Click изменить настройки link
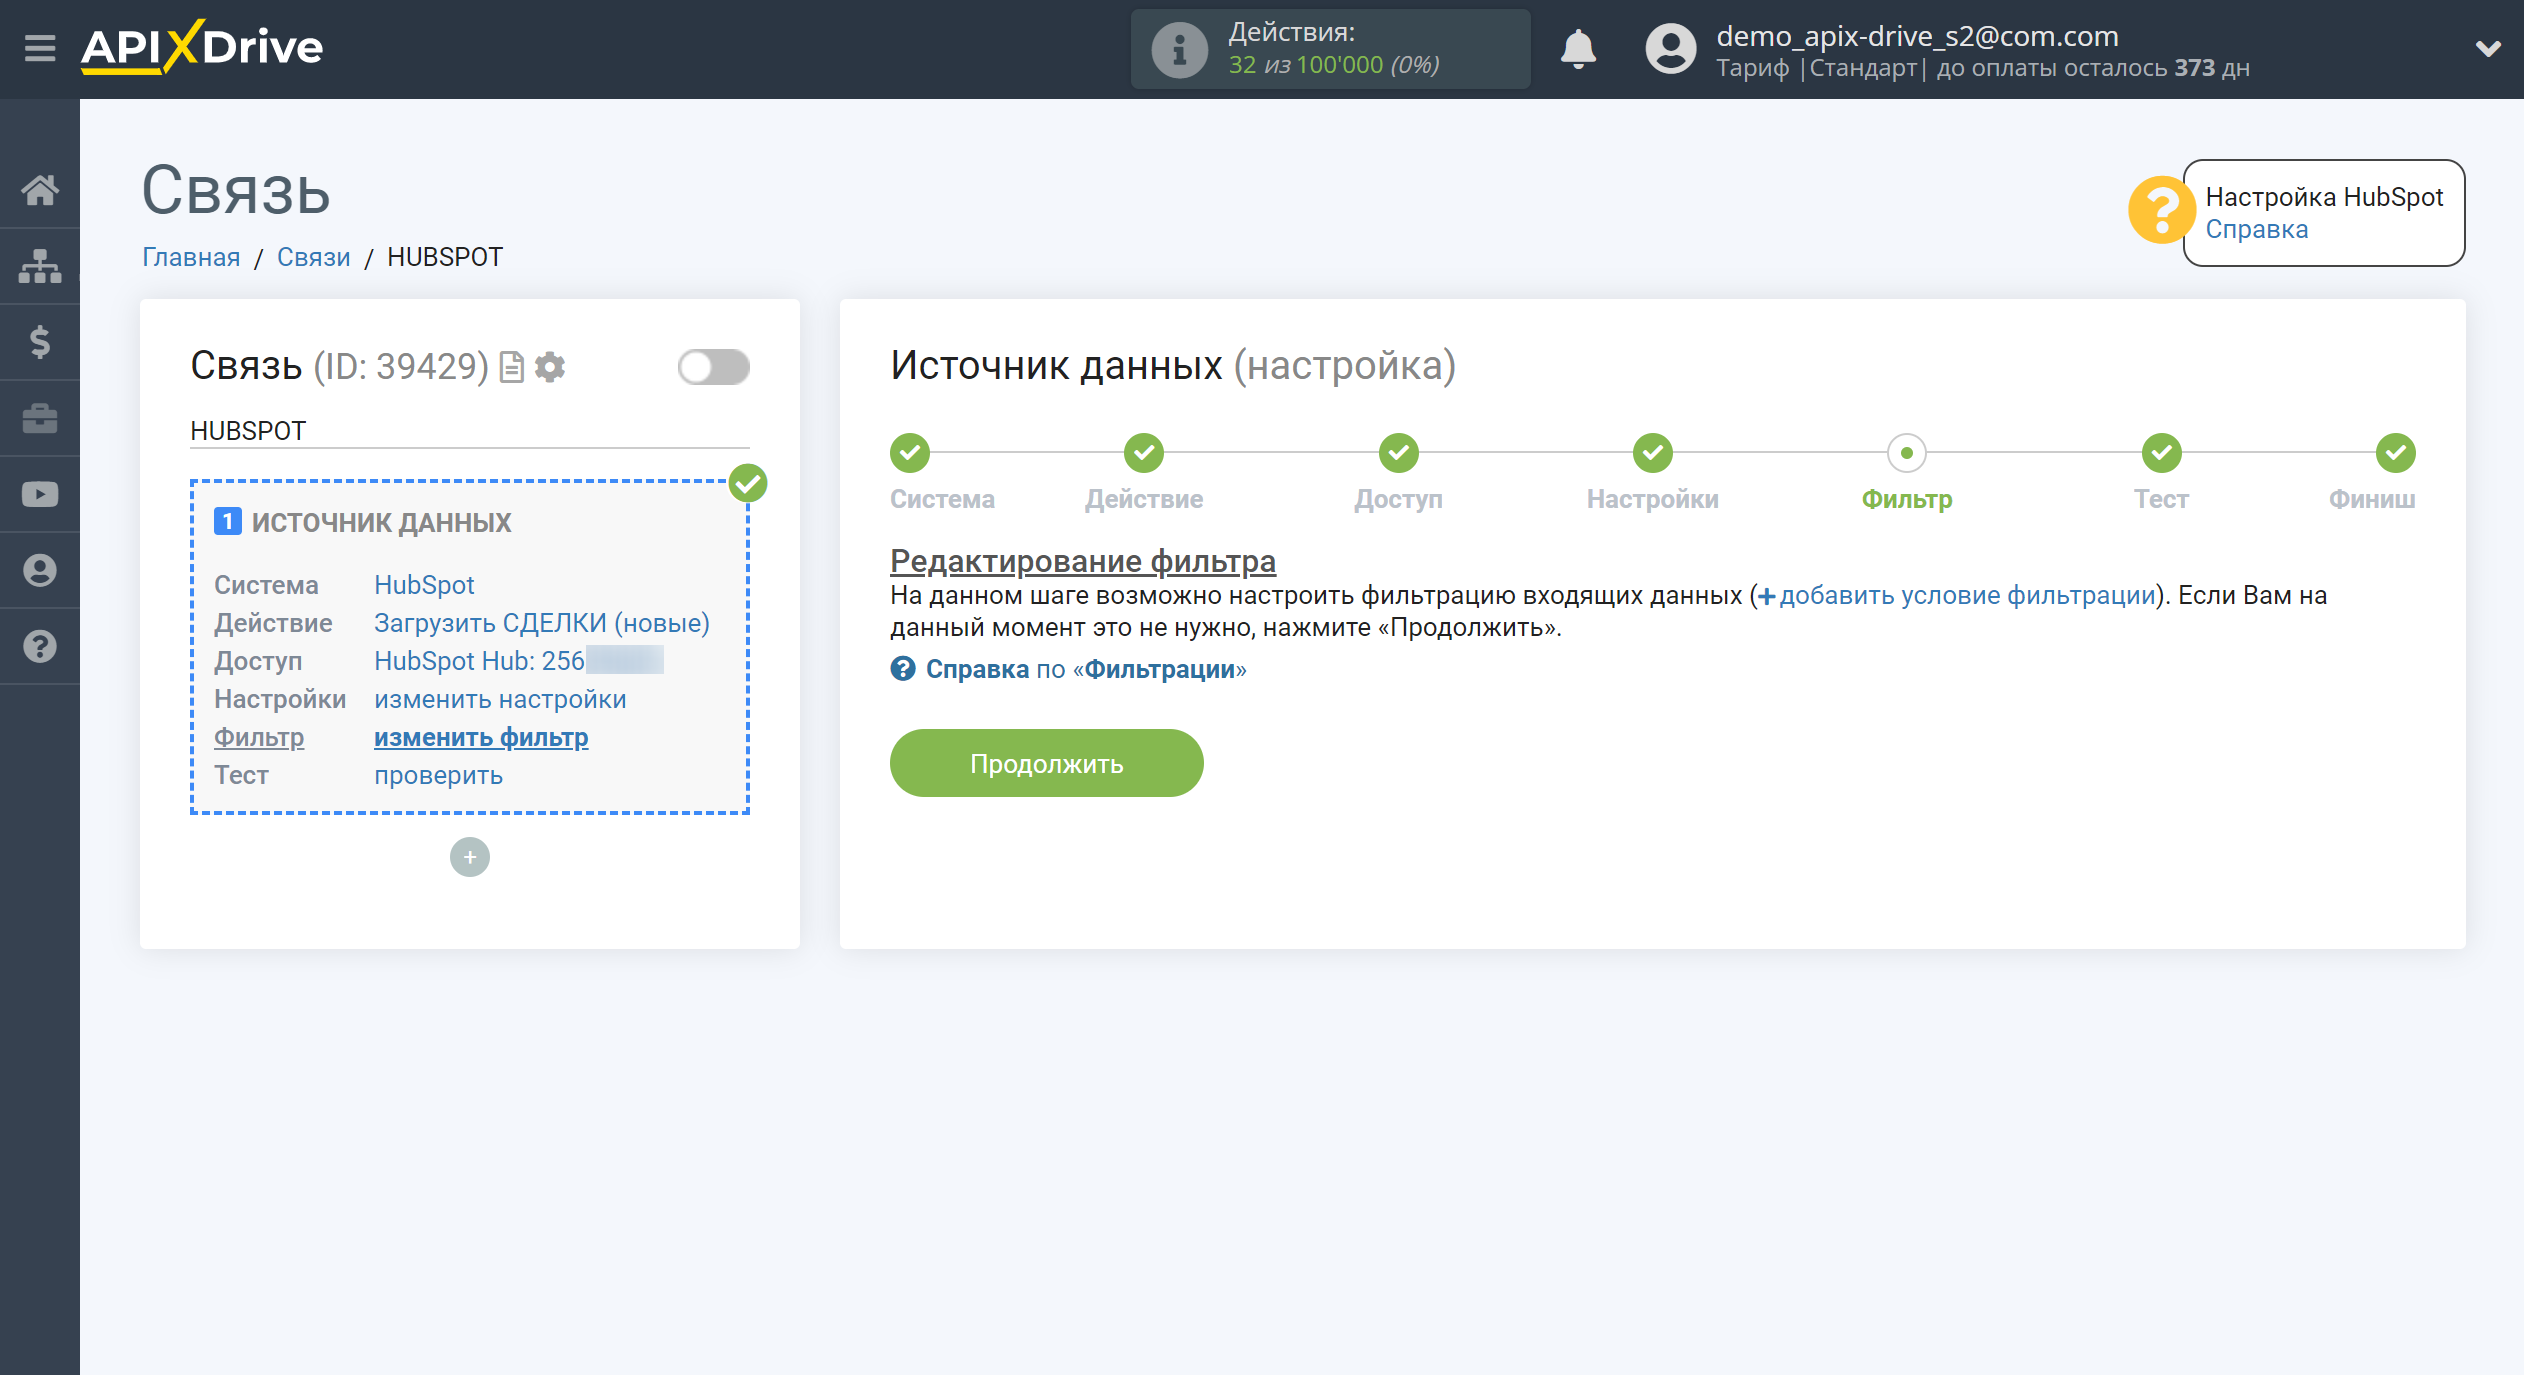 [x=500, y=699]
